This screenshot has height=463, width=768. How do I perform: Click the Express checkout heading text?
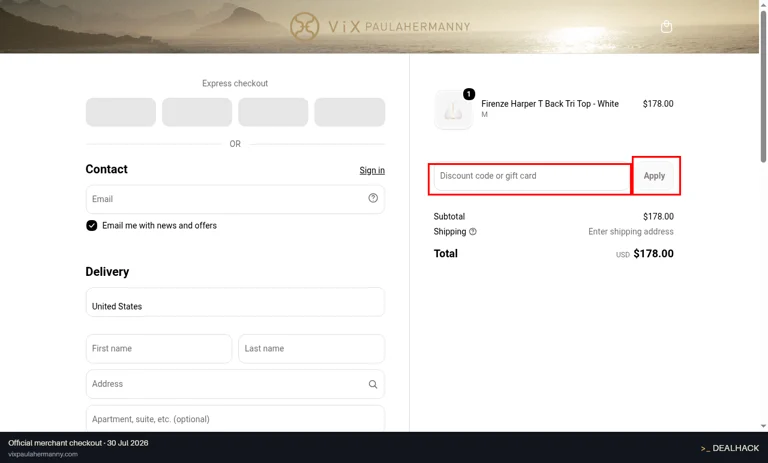pyautogui.click(x=235, y=83)
